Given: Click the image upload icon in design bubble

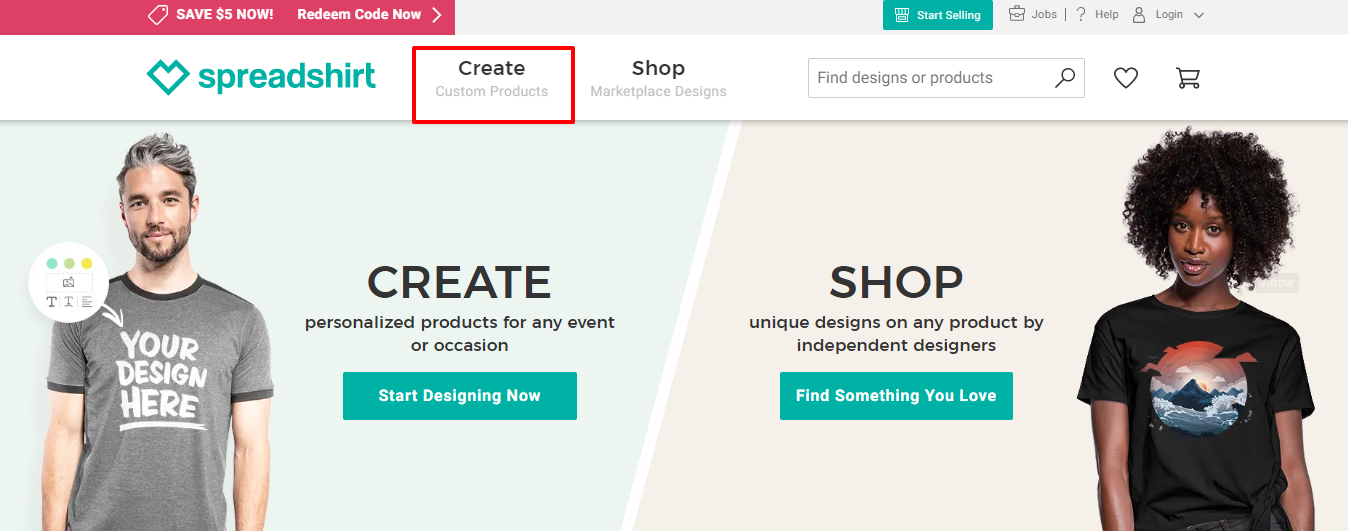Looking at the screenshot, I should 69,283.
